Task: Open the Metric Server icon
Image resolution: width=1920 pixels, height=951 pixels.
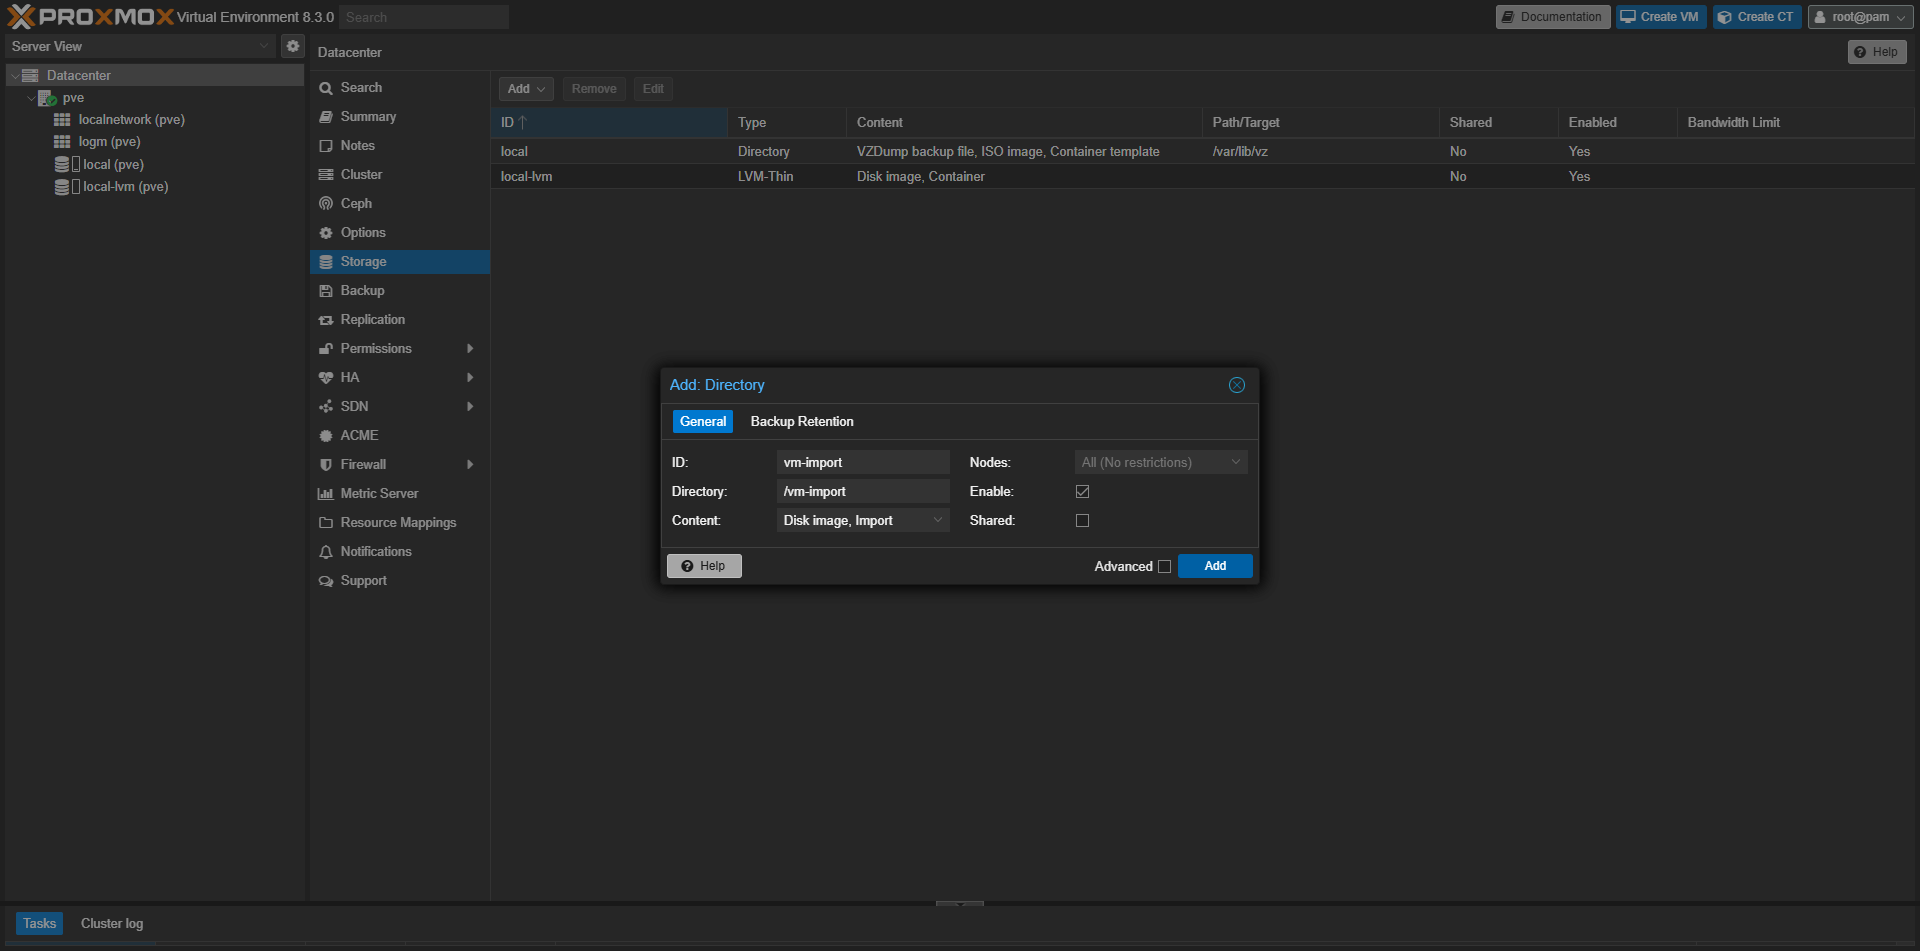Action: coord(327,493)
